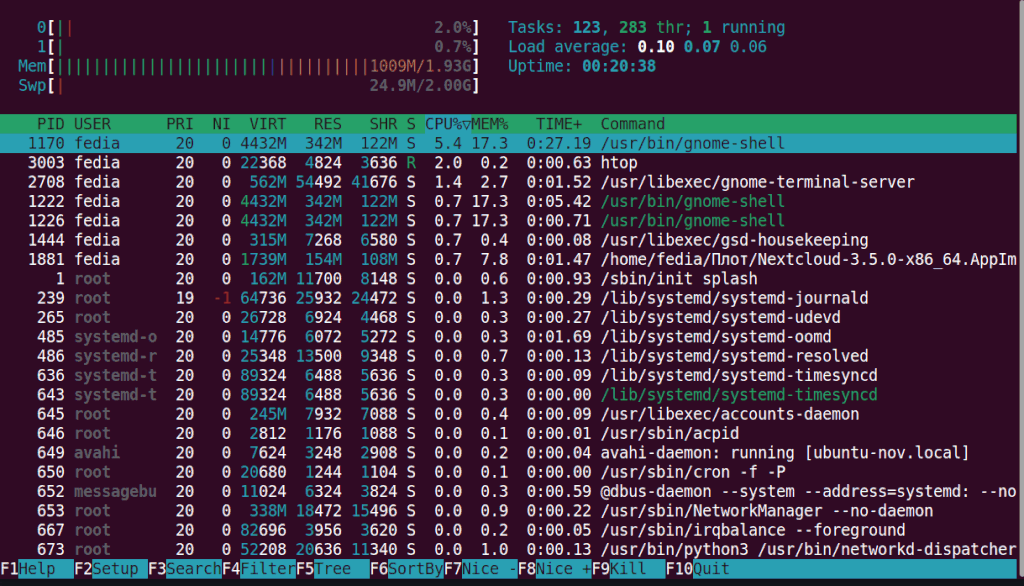The image size is (1024, 586).
Task: Select the systemd-resolved process row
Action: pyautogui.click(x=508, y=356)
